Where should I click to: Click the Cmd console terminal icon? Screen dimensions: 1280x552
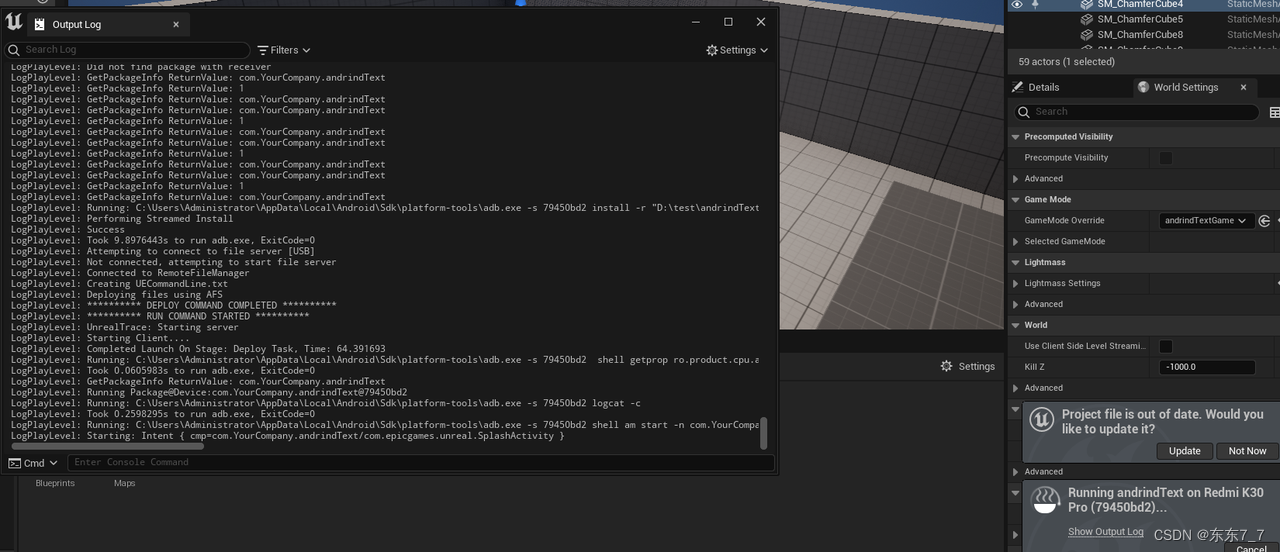pos(15,463)
